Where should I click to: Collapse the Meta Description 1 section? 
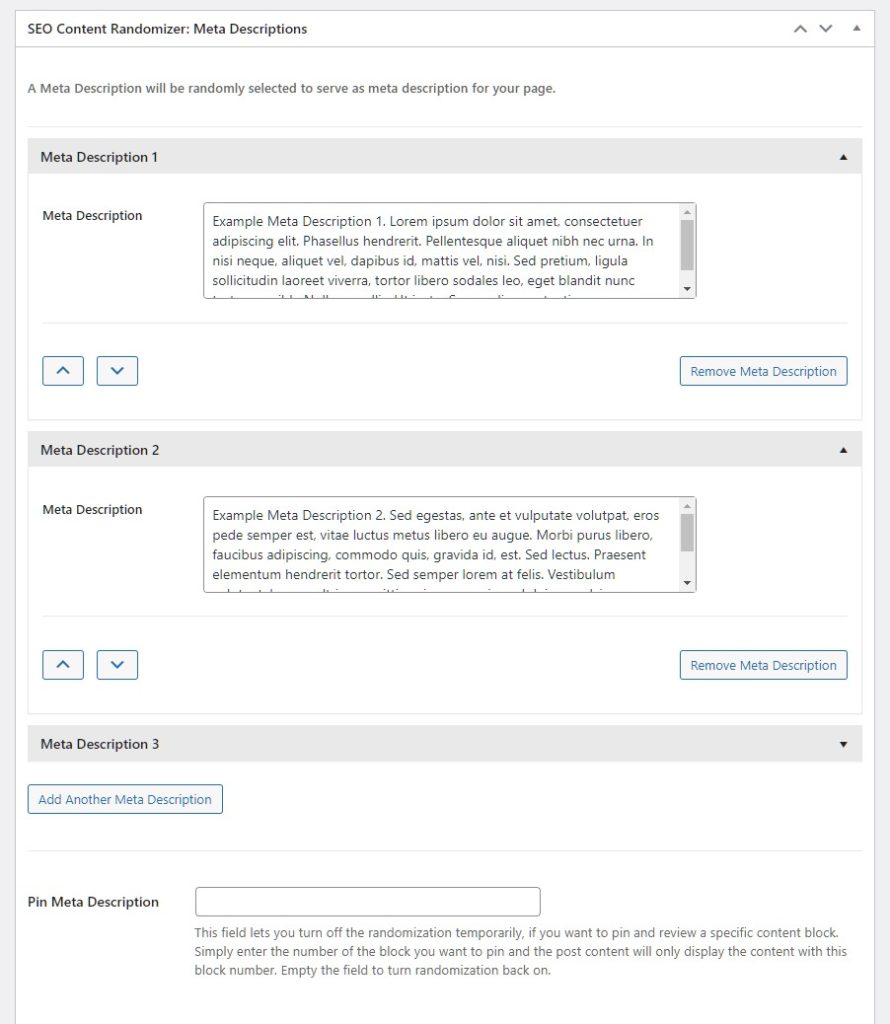coord(841,157)
